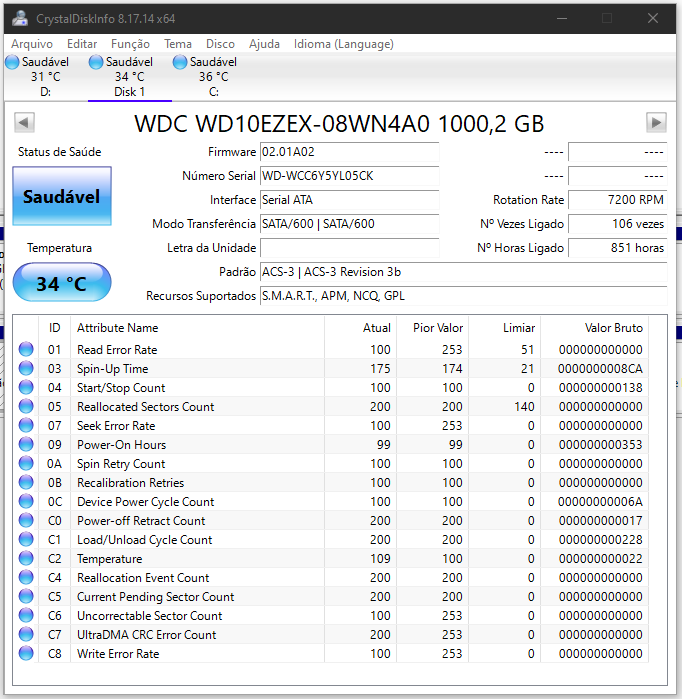Image resolution: width=682 pixels, height=699 pixels.
Task: Open the Função menu
Action: [130, 44]
